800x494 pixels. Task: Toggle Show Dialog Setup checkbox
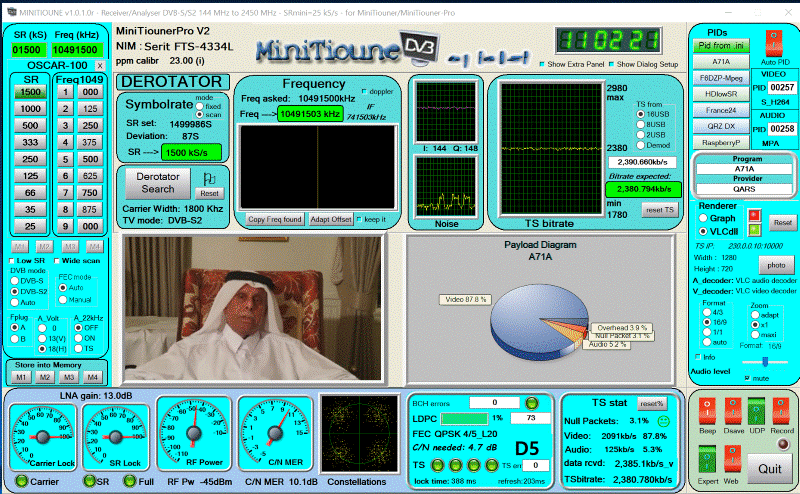[x=611, y=64]
